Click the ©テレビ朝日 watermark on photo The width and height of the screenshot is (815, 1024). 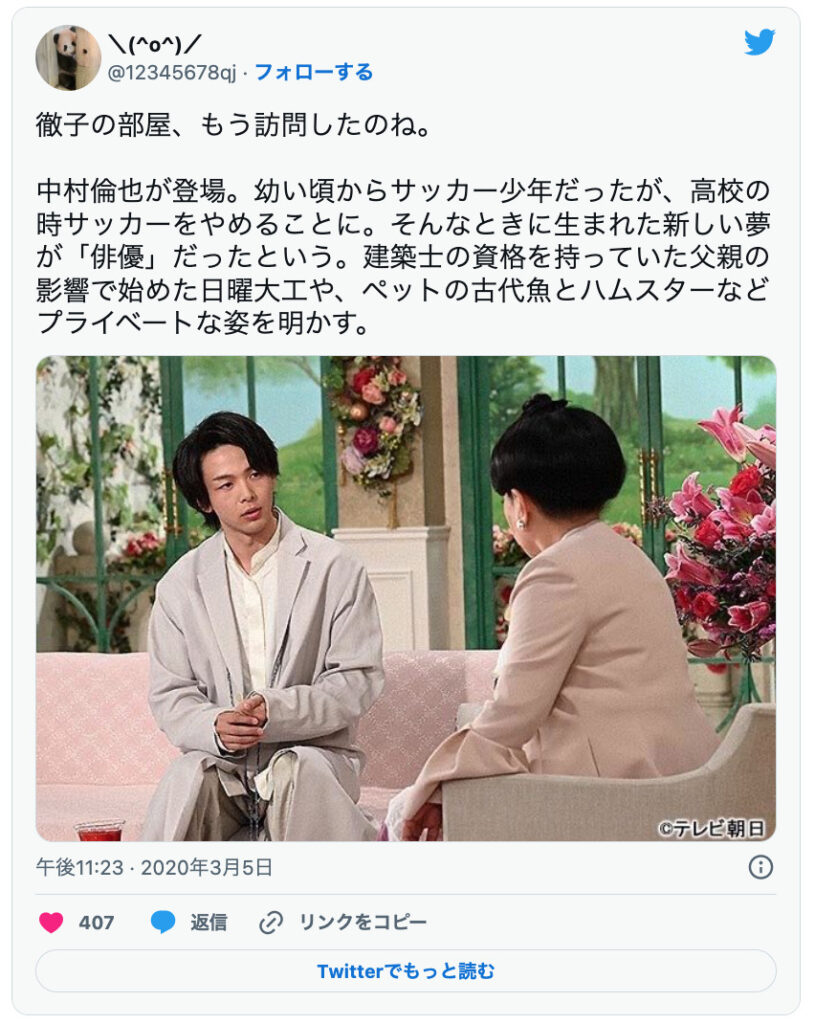[712, 828]
